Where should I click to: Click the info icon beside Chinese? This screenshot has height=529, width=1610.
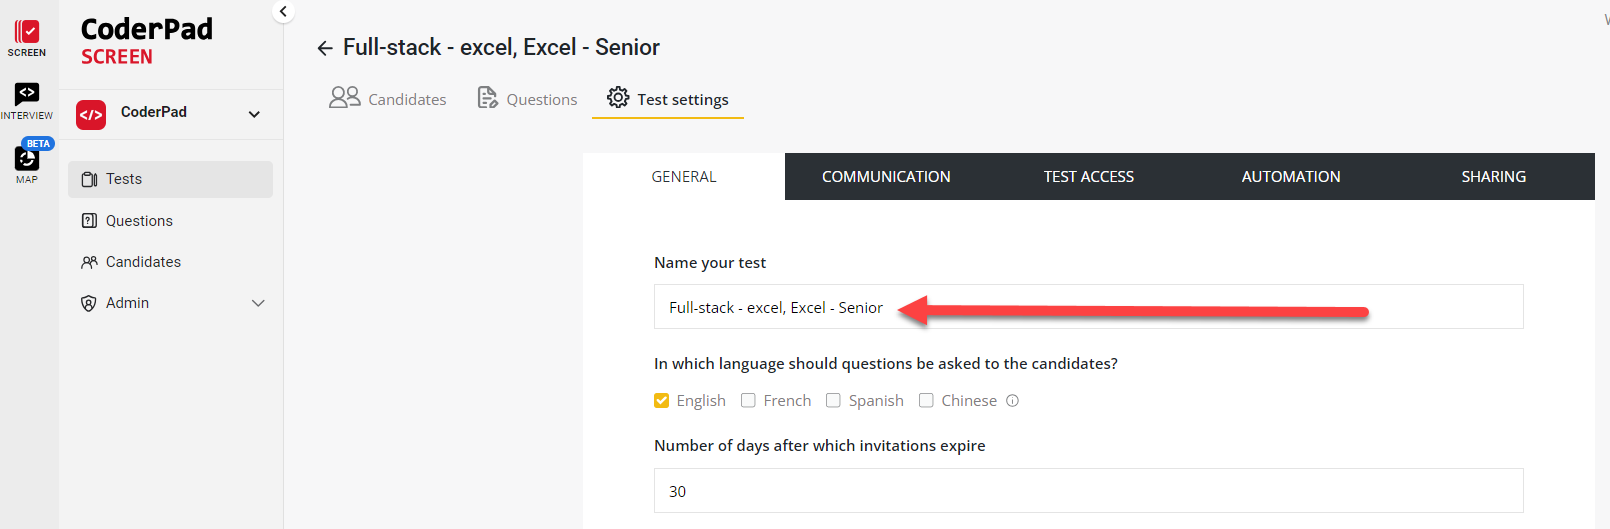pos(1012,401)
